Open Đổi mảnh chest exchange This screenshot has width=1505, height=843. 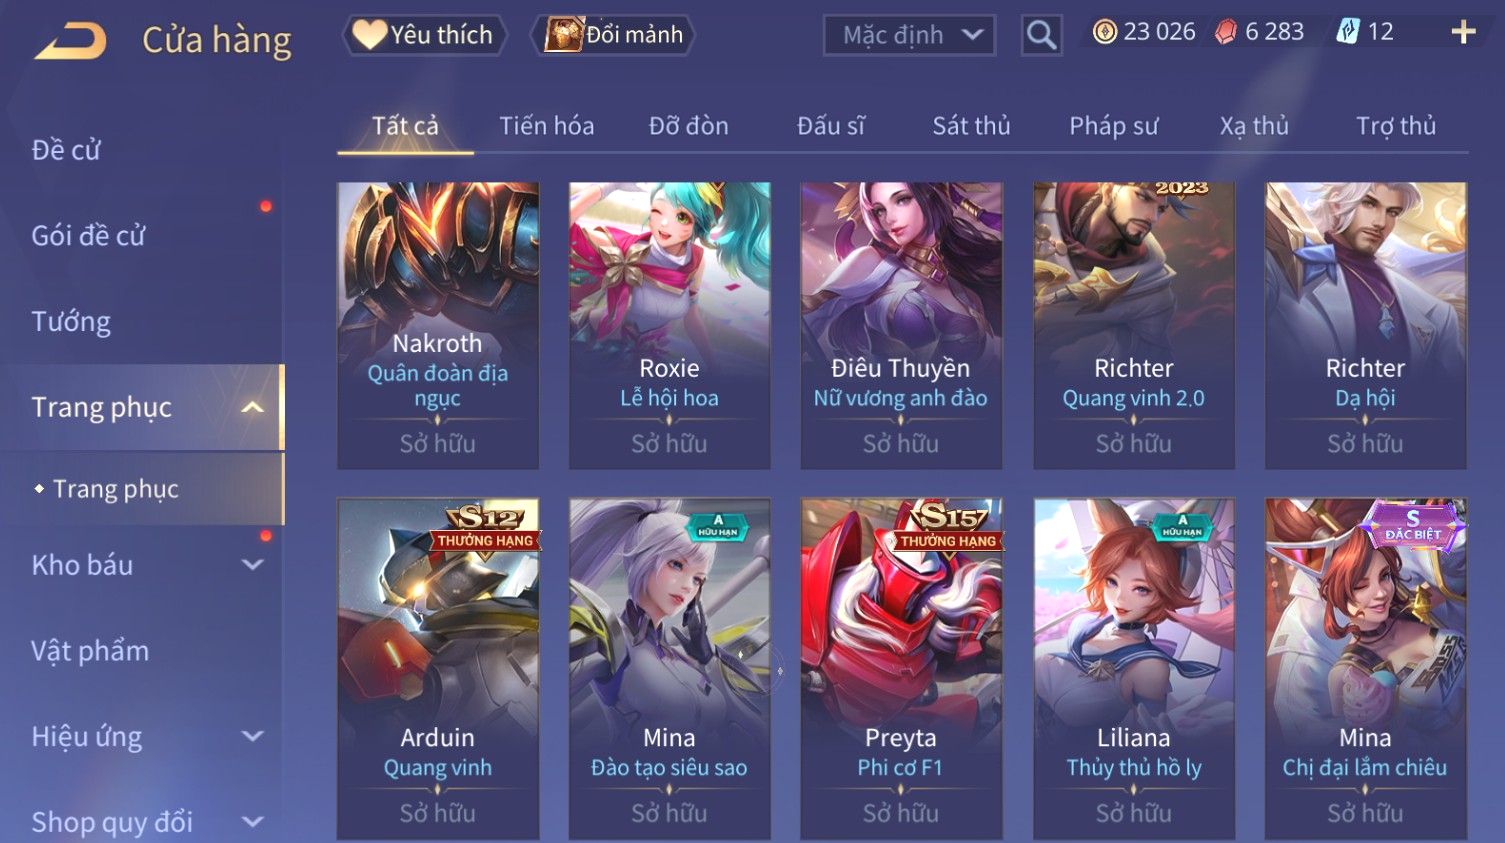613,35
